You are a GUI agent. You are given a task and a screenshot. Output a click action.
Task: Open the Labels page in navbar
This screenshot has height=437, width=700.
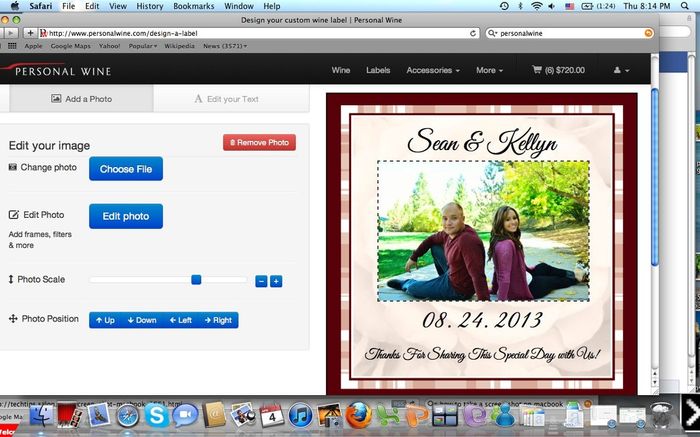click(378, 71)
